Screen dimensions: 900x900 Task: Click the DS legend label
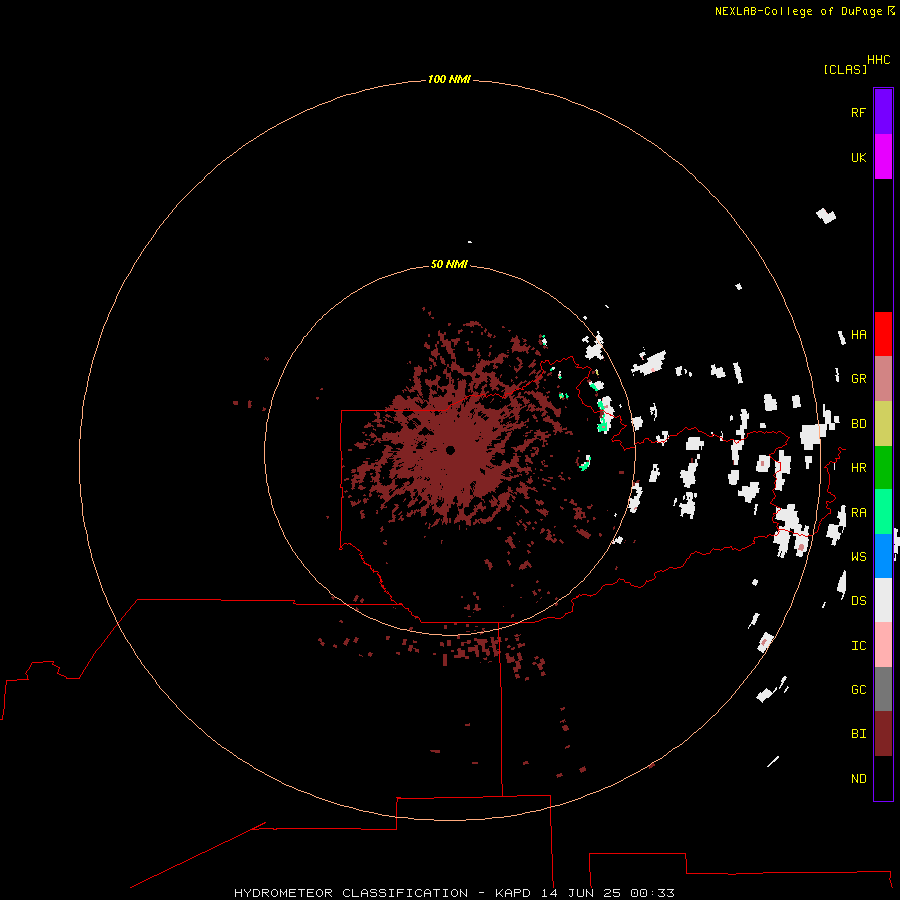(x=858, y=601)
